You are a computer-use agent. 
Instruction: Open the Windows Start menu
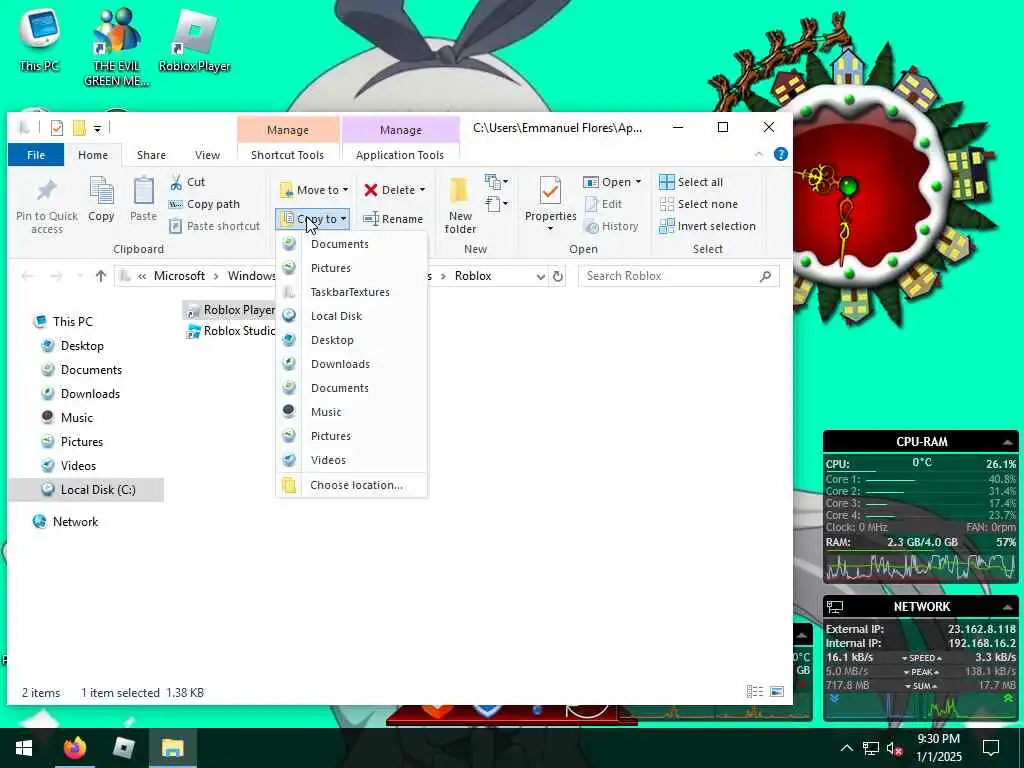point(24,748)
